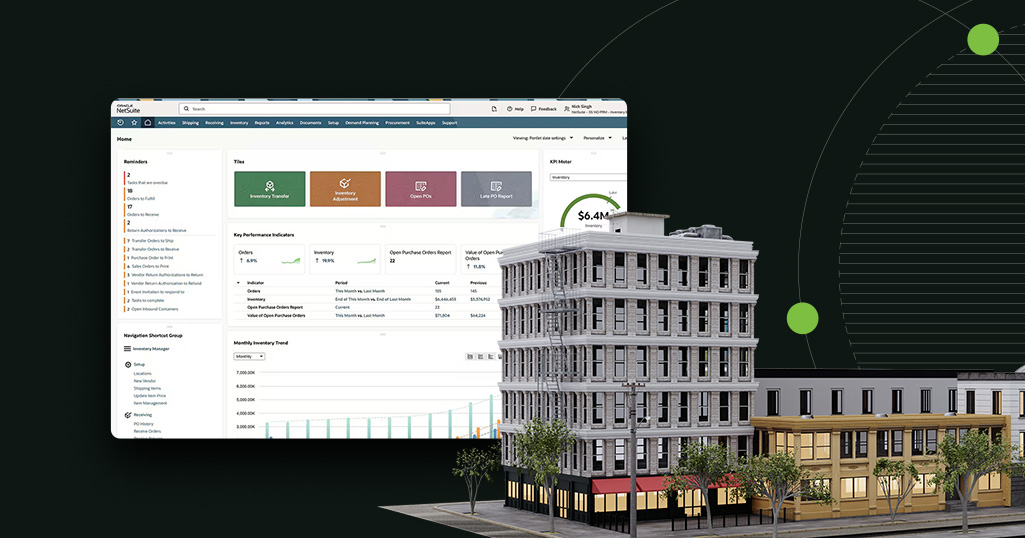Expand the Monthly dropdown in Inventory Trend

pyautogui.click(x=249, y=356)
